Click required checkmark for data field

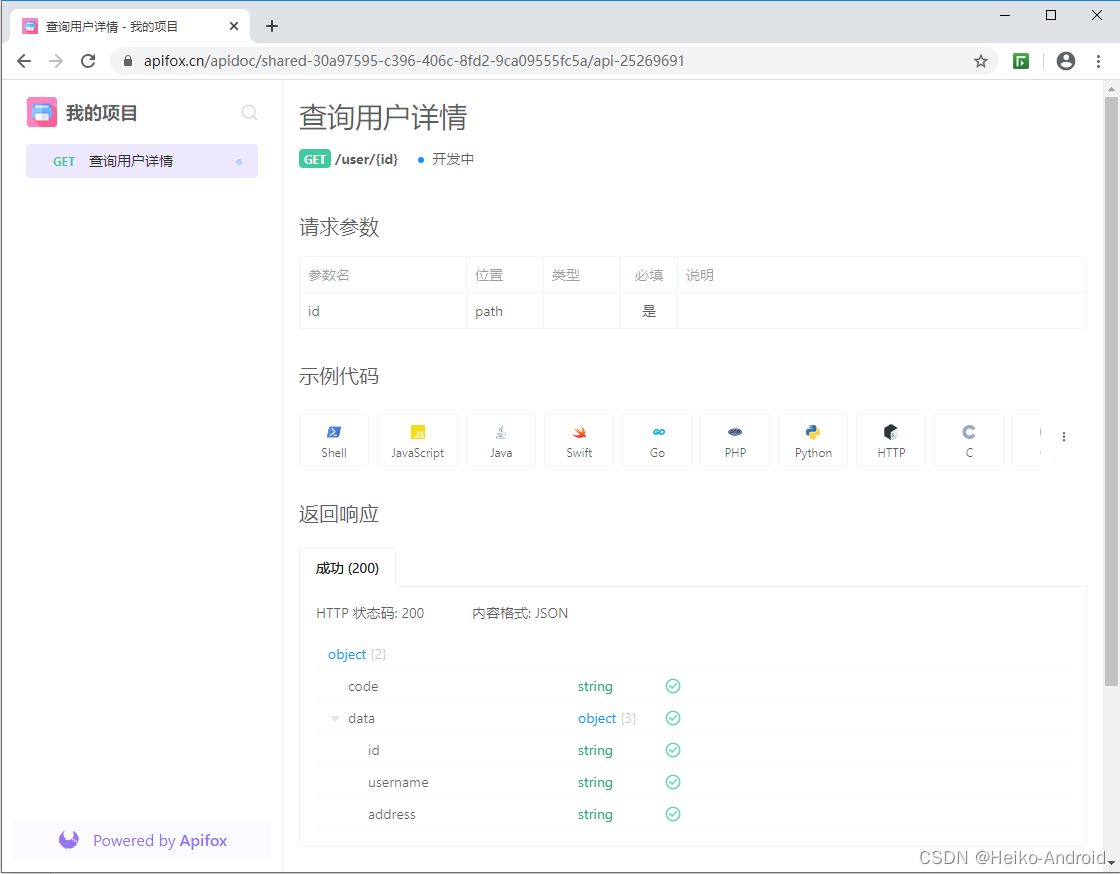pos(673,718)
